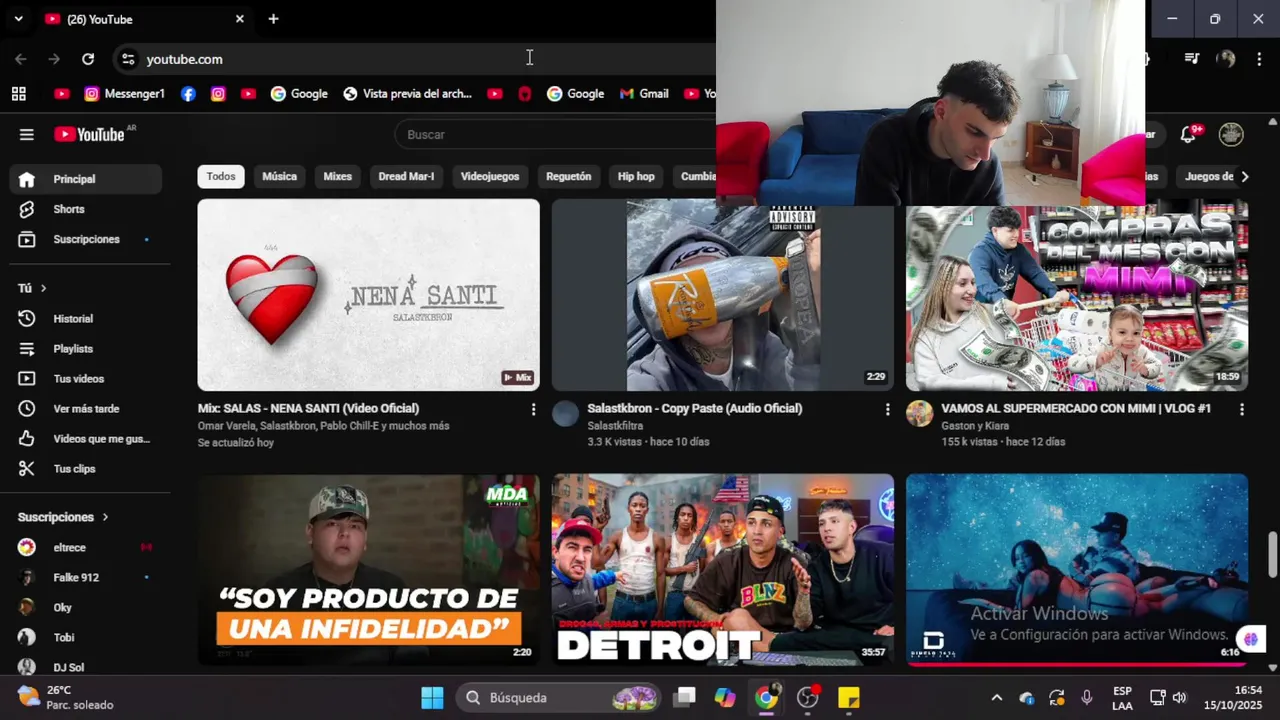This screenshot has width=1280, height=720.
Task: Expand the Tú section
Action: [x=32, y=288]
